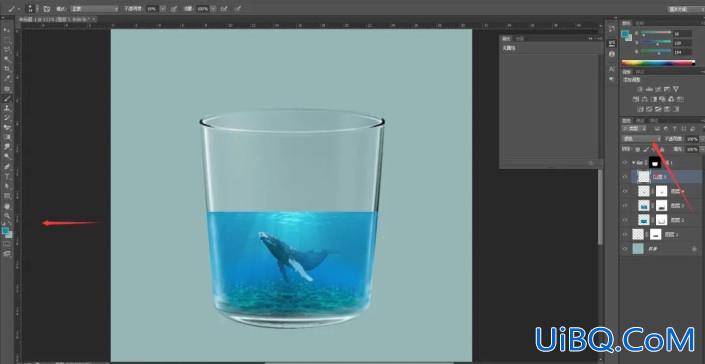
Task: Select the Gradient tool
Action: point(7,137)
